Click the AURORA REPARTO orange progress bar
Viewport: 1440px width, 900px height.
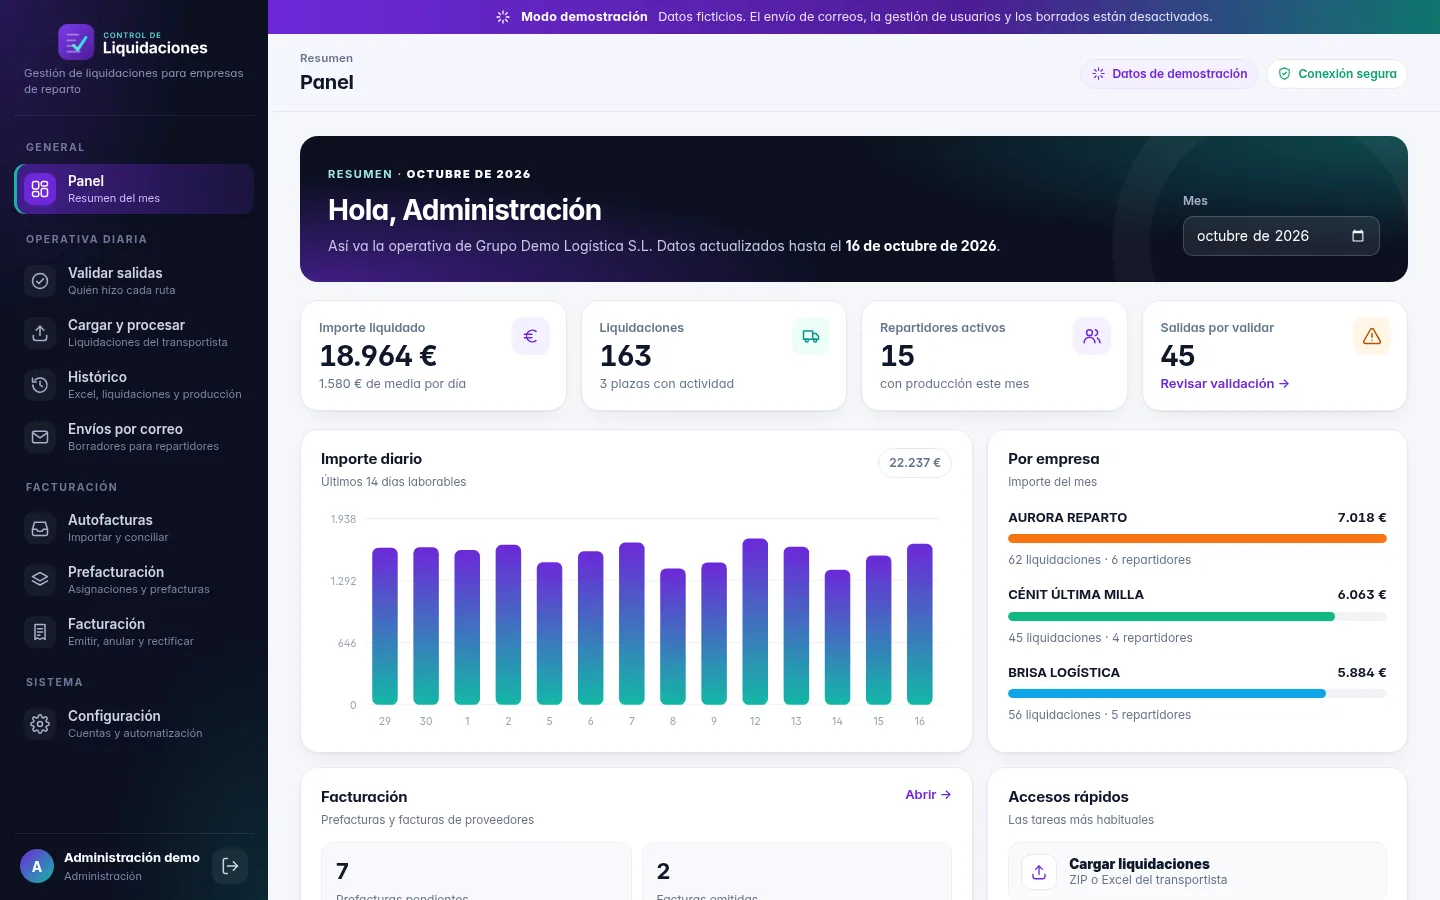click(1197, 539)
